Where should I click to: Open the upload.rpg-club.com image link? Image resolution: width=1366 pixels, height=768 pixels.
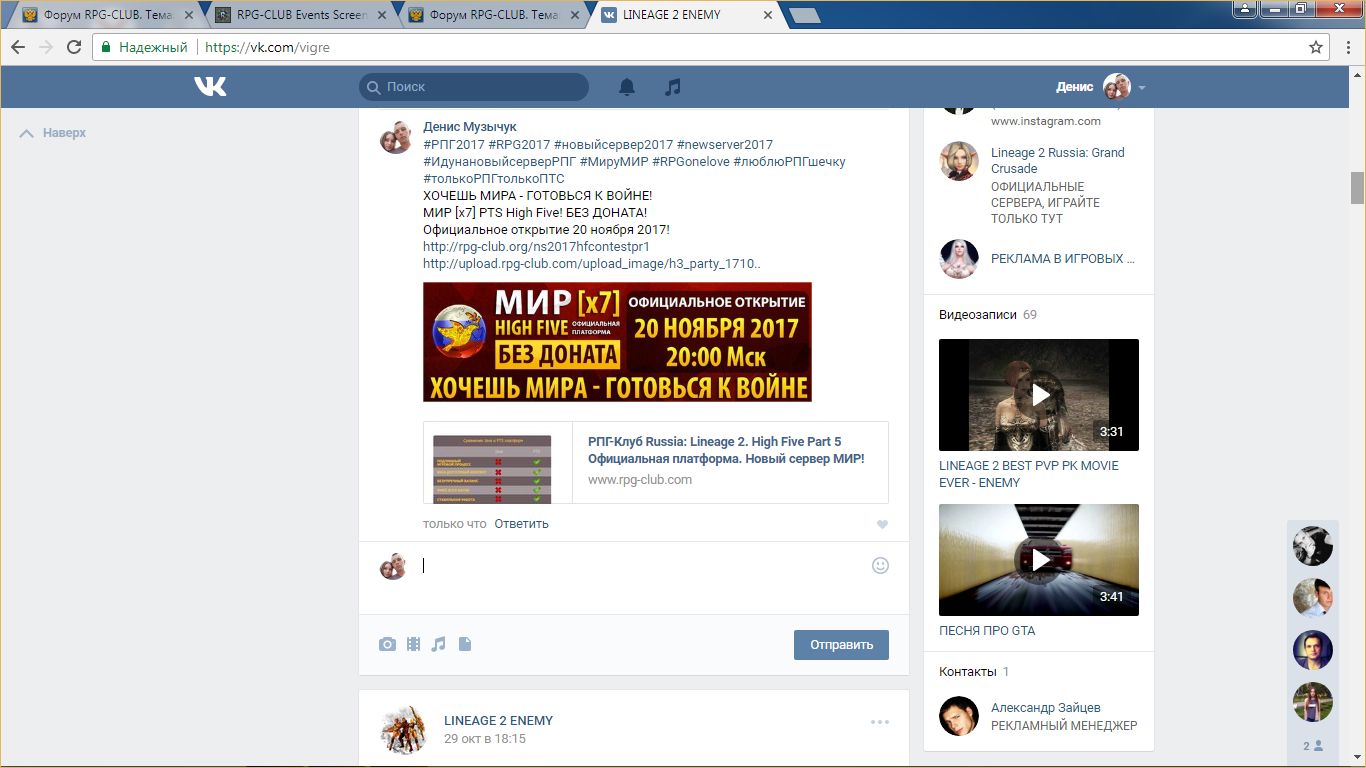tap(591, 264)
